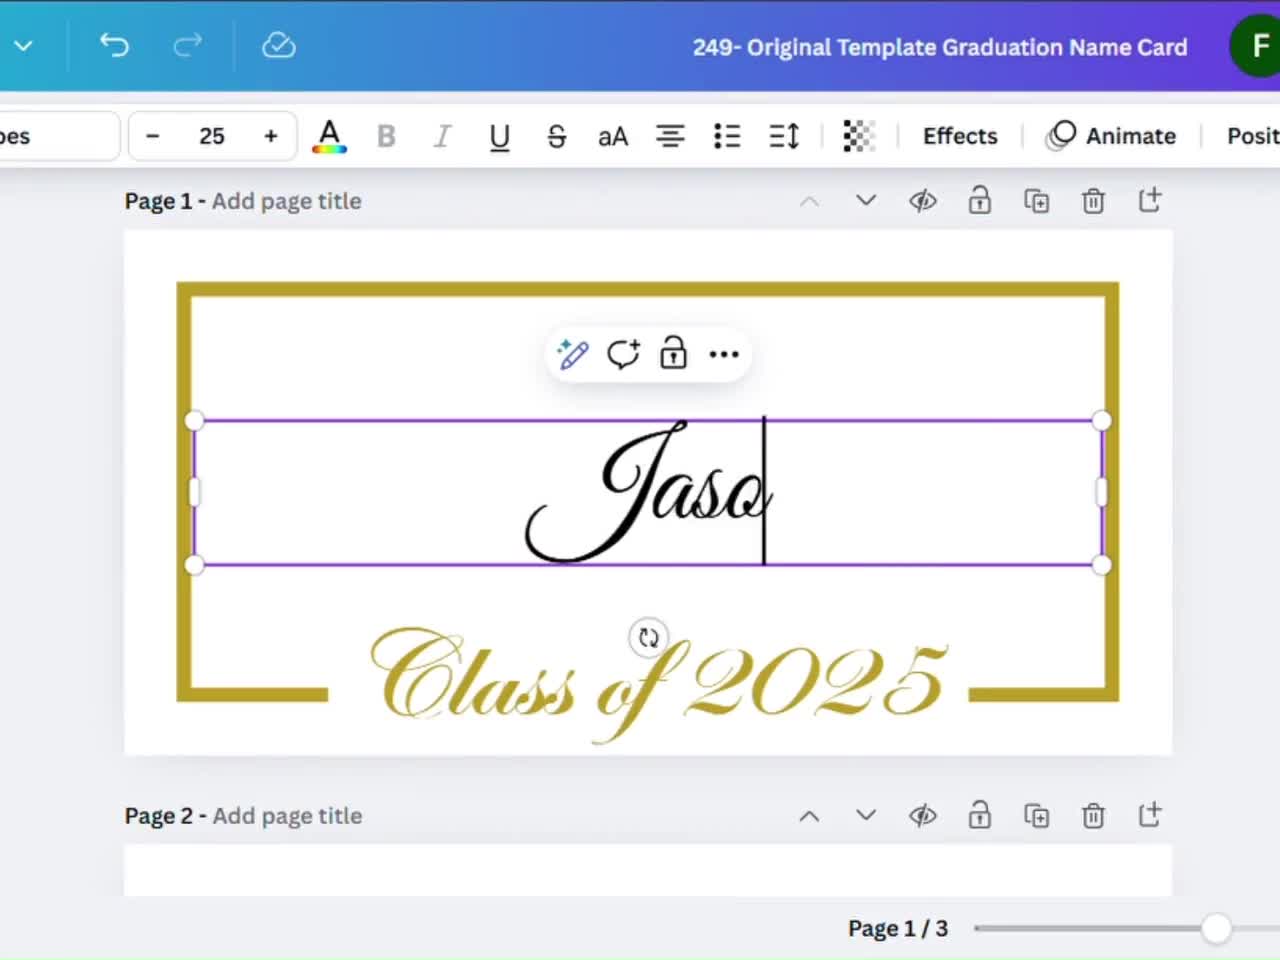Duplicate Page 1
The height and width of the screenshot is (960, 1280).
pos(1037,200)
